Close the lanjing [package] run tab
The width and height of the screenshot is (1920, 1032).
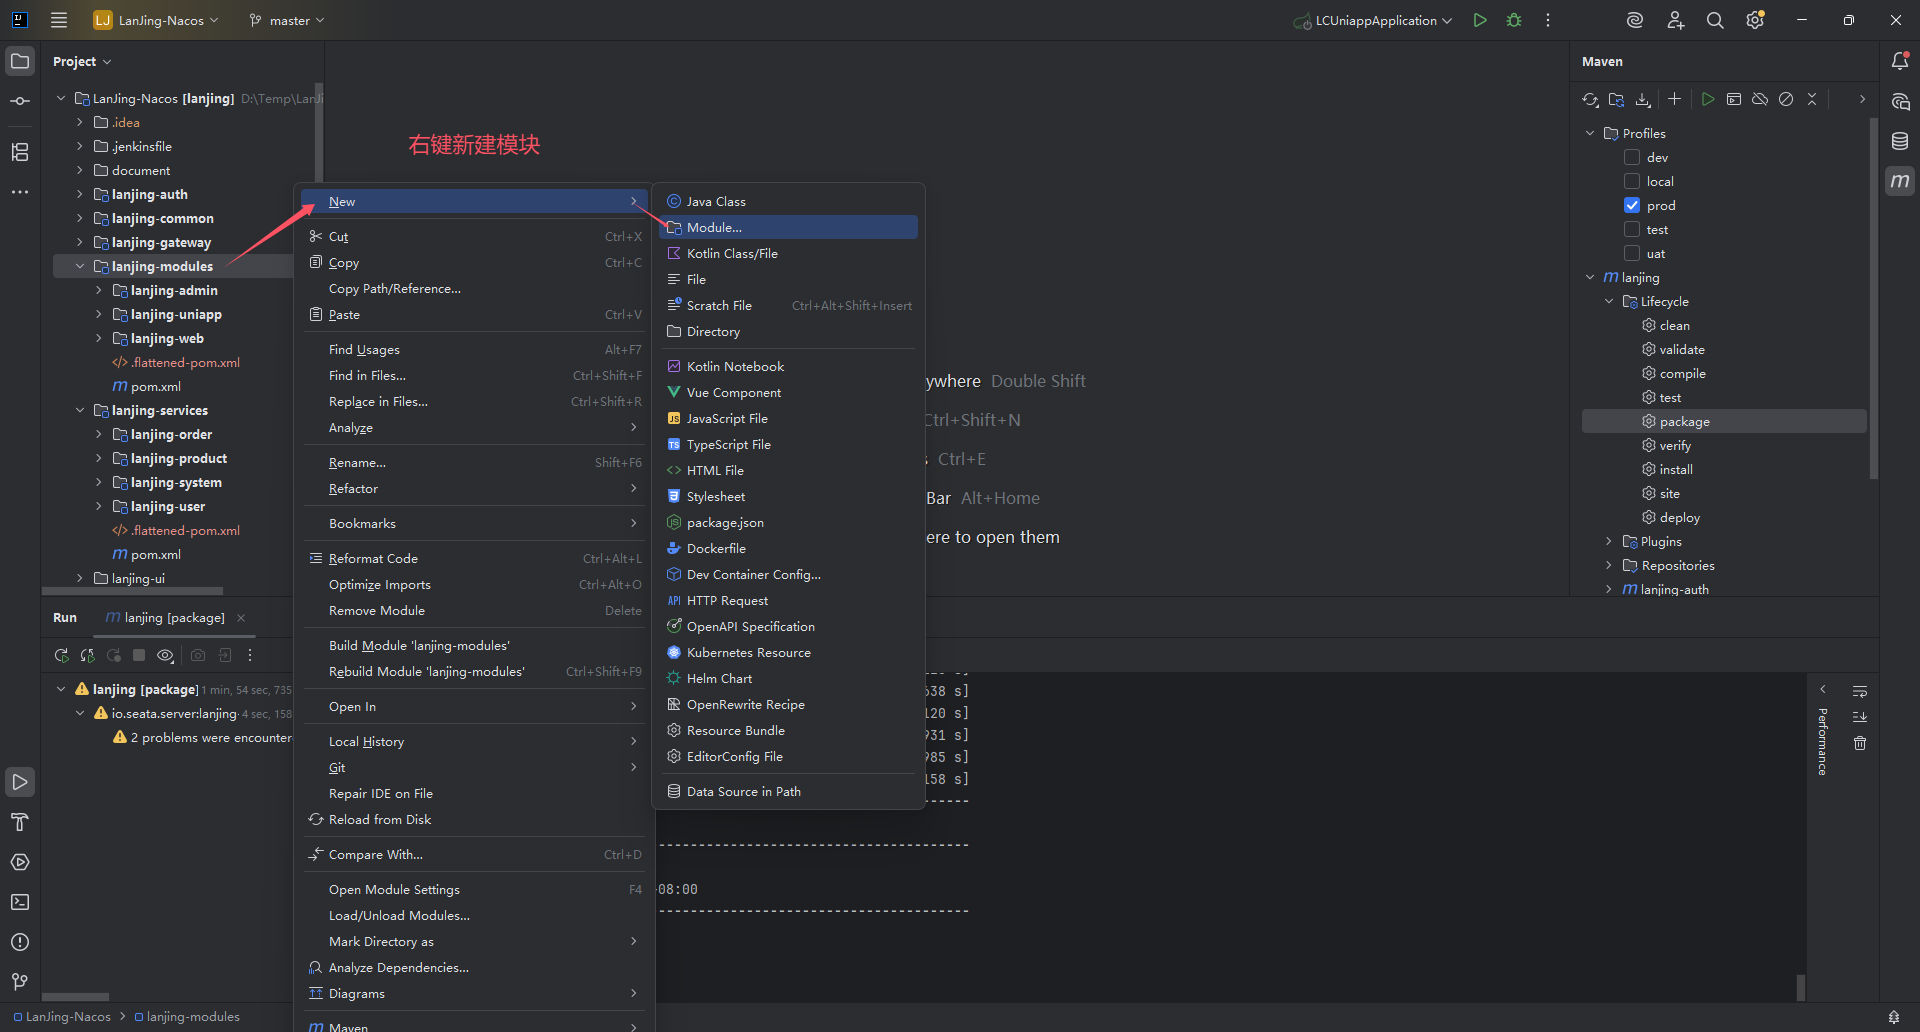click(x=241, y=617)
